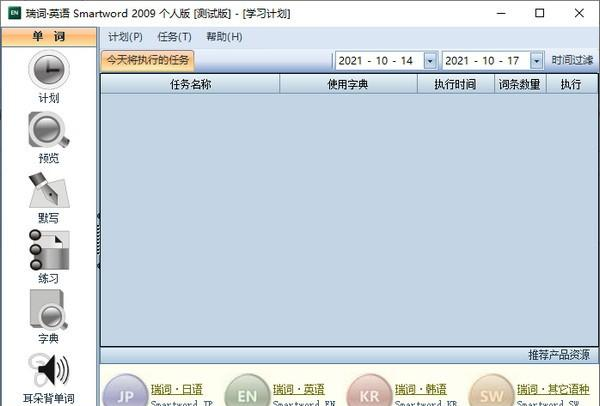Open the 任务(T) menu

click(174, 37)
